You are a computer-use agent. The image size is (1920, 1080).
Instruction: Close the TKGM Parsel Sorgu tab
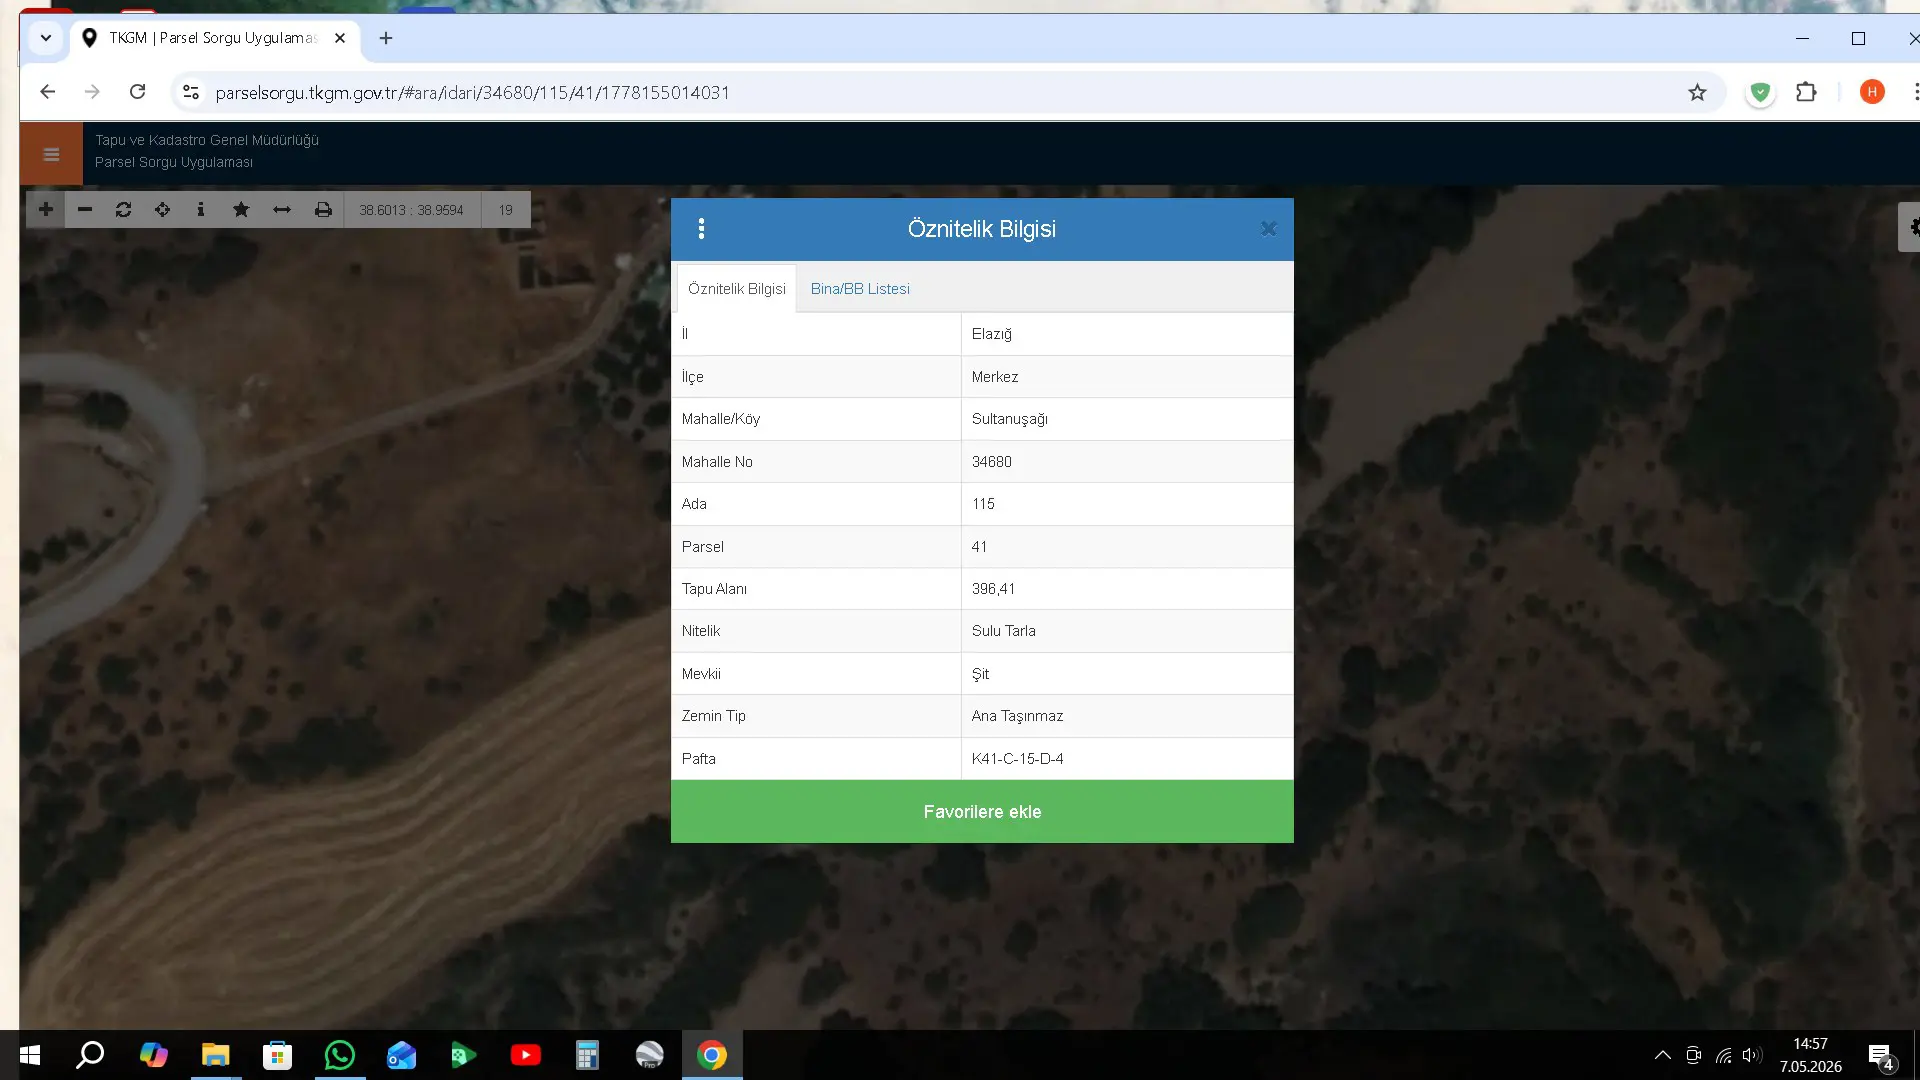(x=340, y=38)
